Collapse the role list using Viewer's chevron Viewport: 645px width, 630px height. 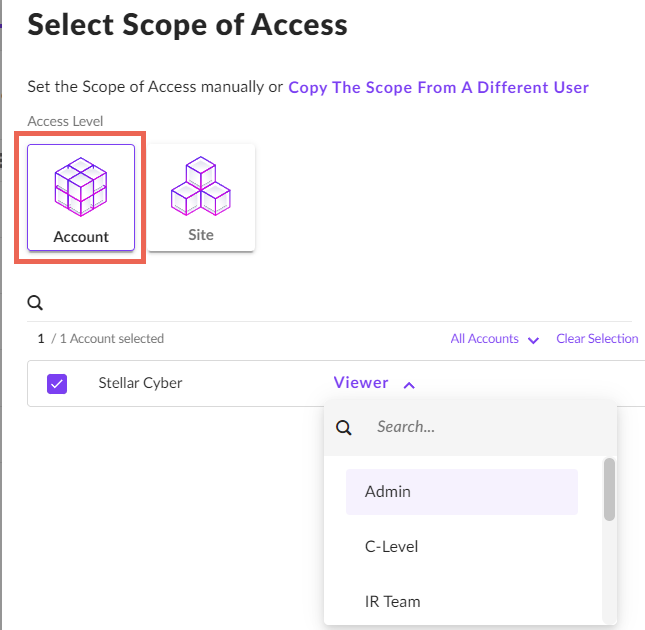[409, 383]
